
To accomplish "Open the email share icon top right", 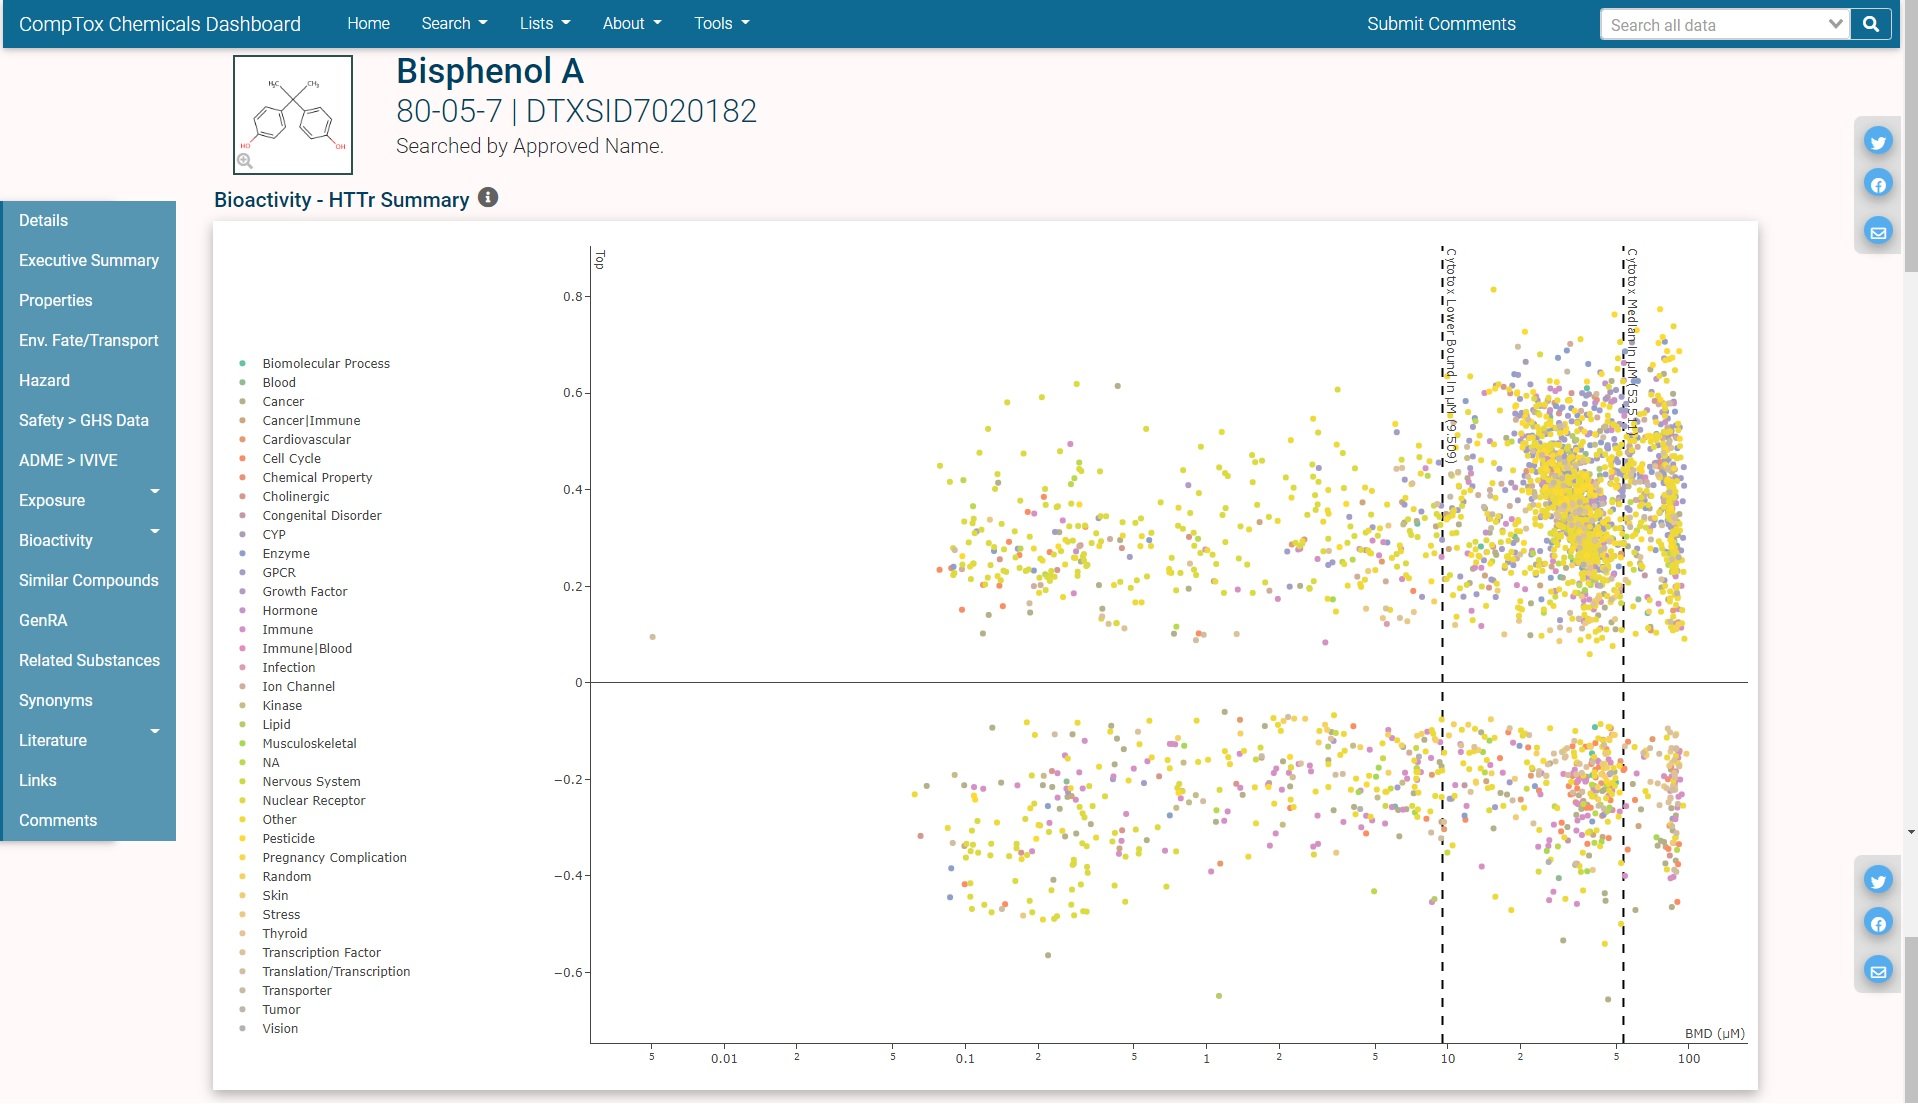I will (x=1878, y=231).
